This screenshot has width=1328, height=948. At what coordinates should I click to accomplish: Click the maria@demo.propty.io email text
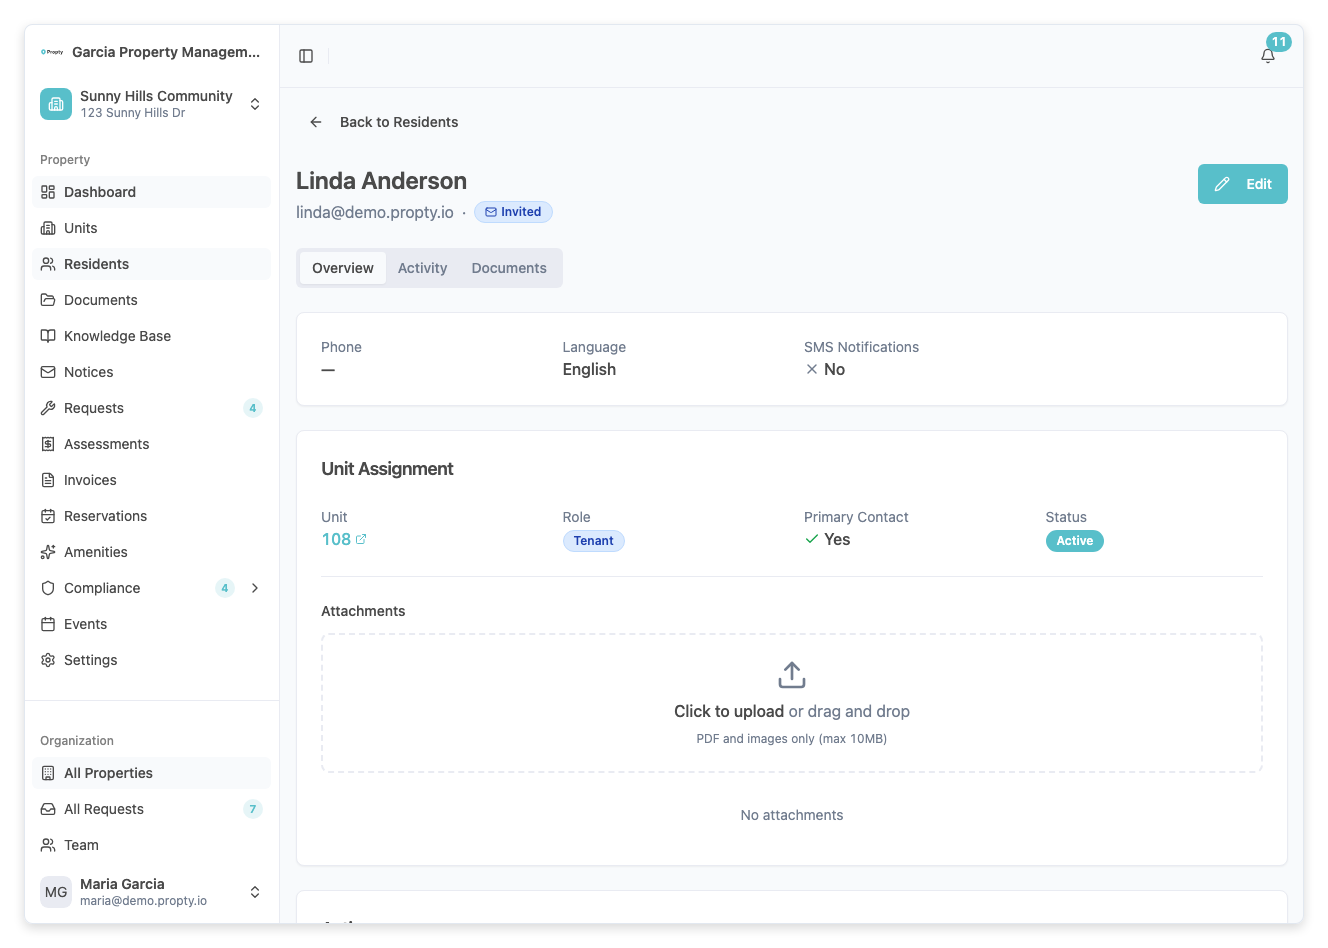pyautogui.click(x=143, y=901)
